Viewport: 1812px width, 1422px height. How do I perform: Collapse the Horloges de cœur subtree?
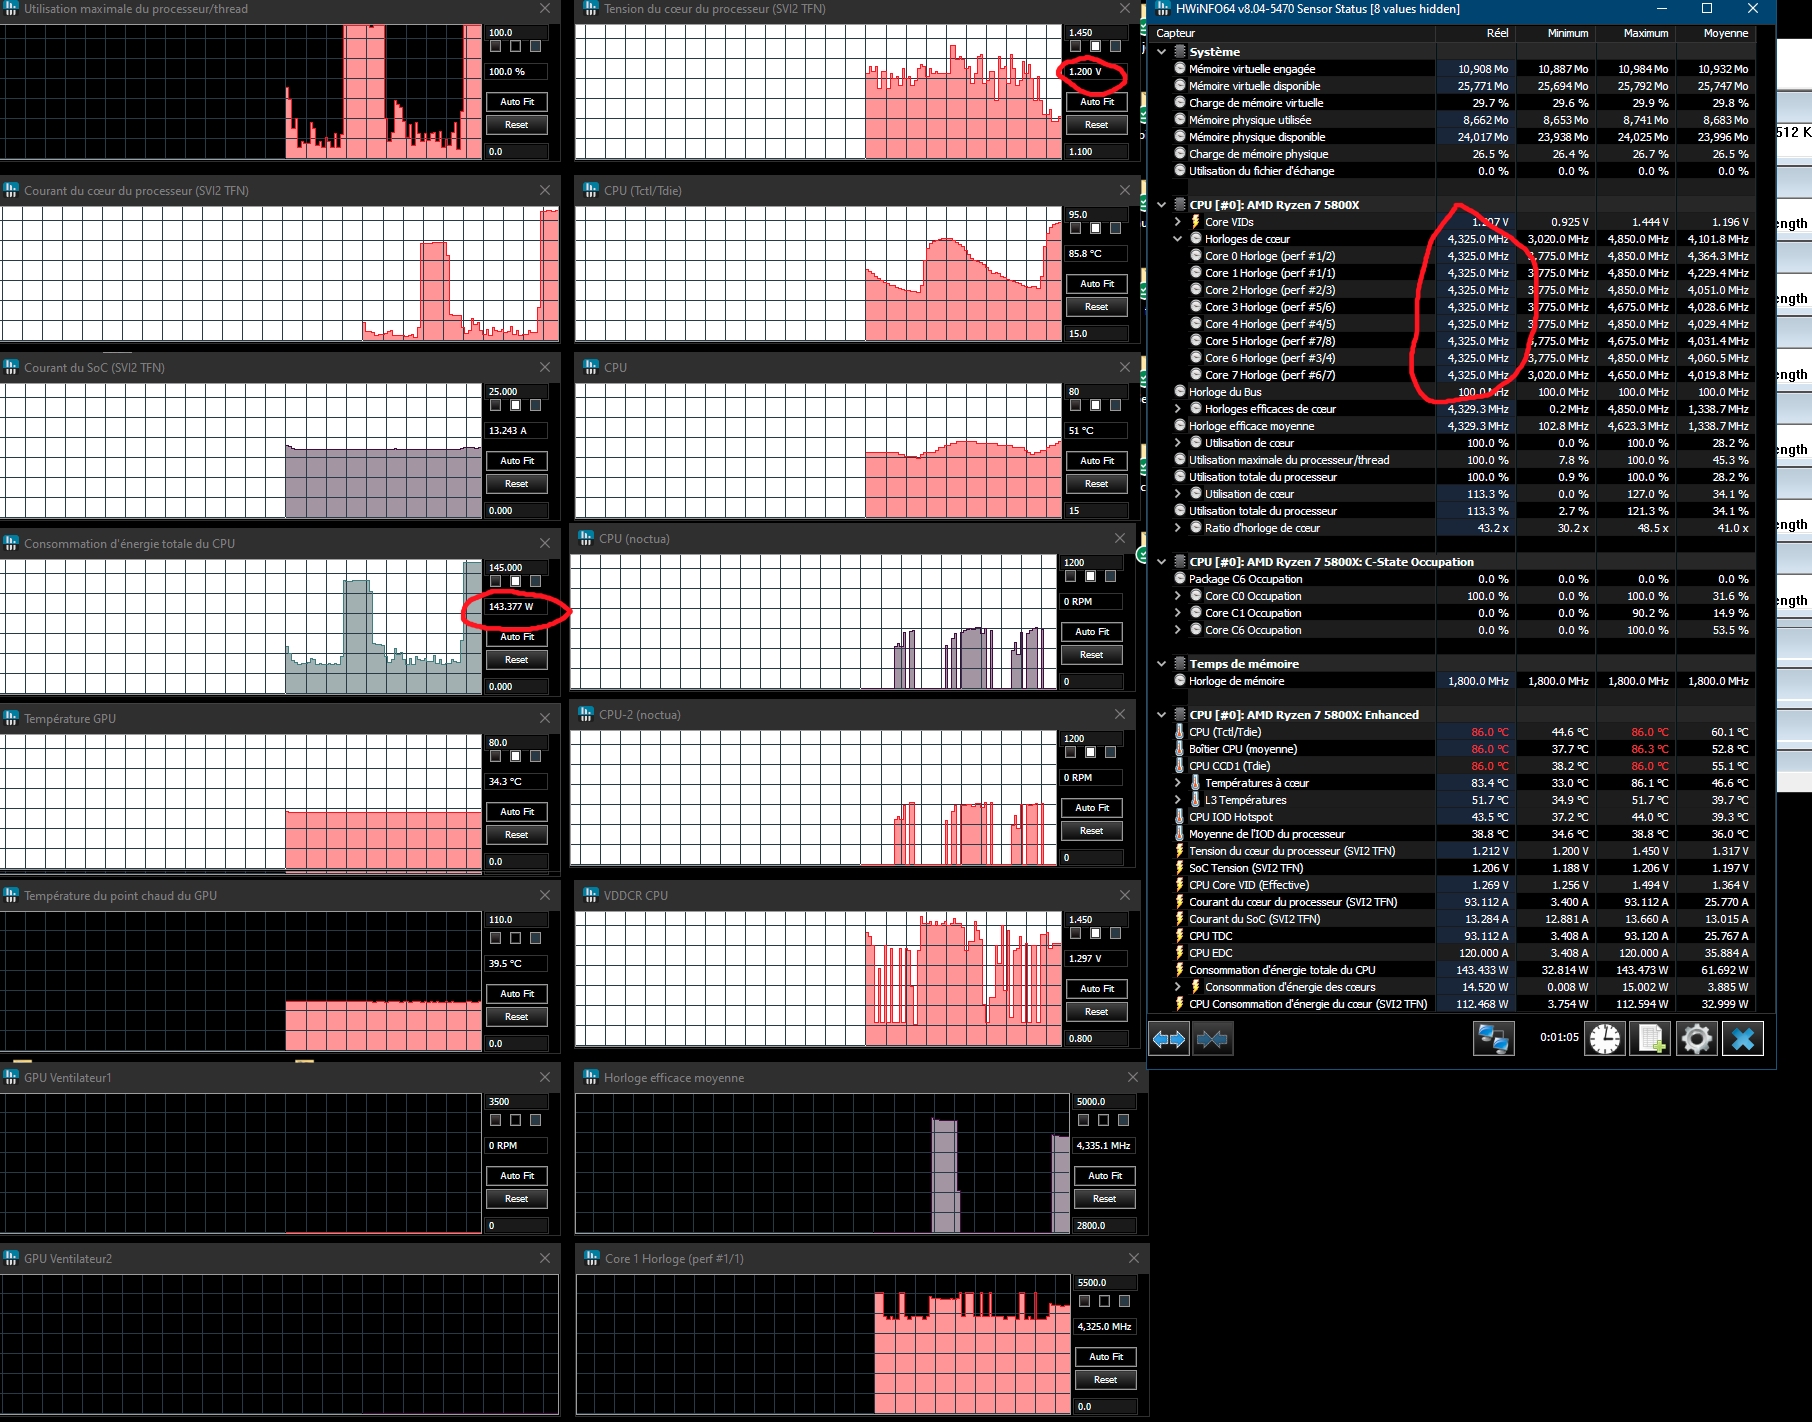pyautogui.click(x=1177, y=239)
